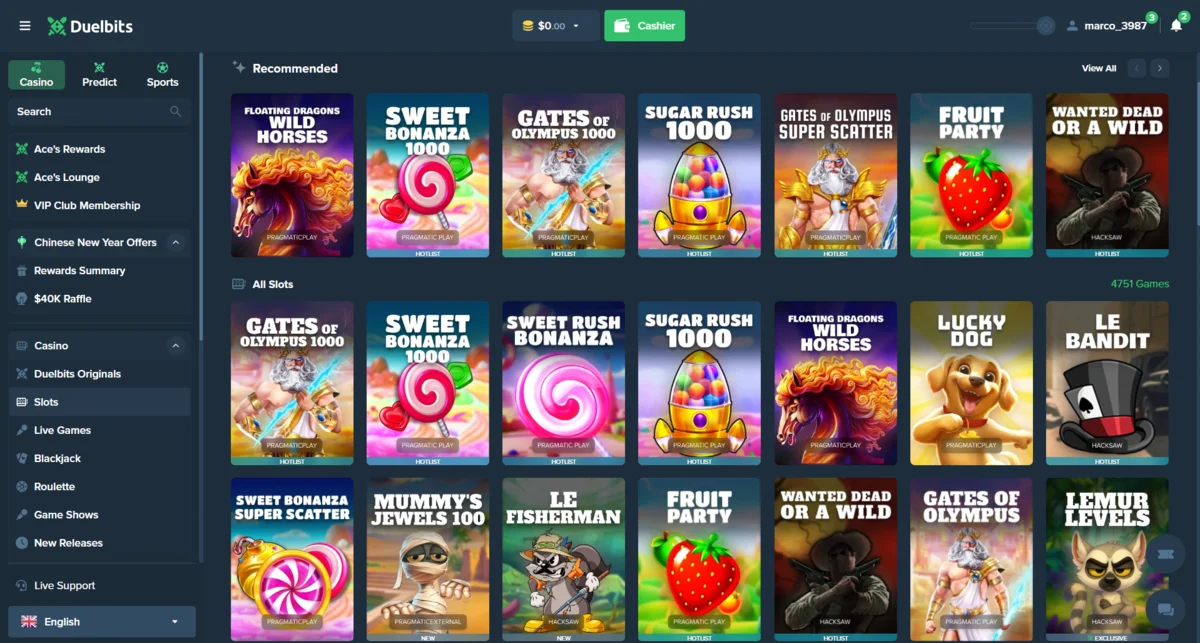
Task: Open Le Bandit game thumbnail
Action: click(x=1107, y=383)
